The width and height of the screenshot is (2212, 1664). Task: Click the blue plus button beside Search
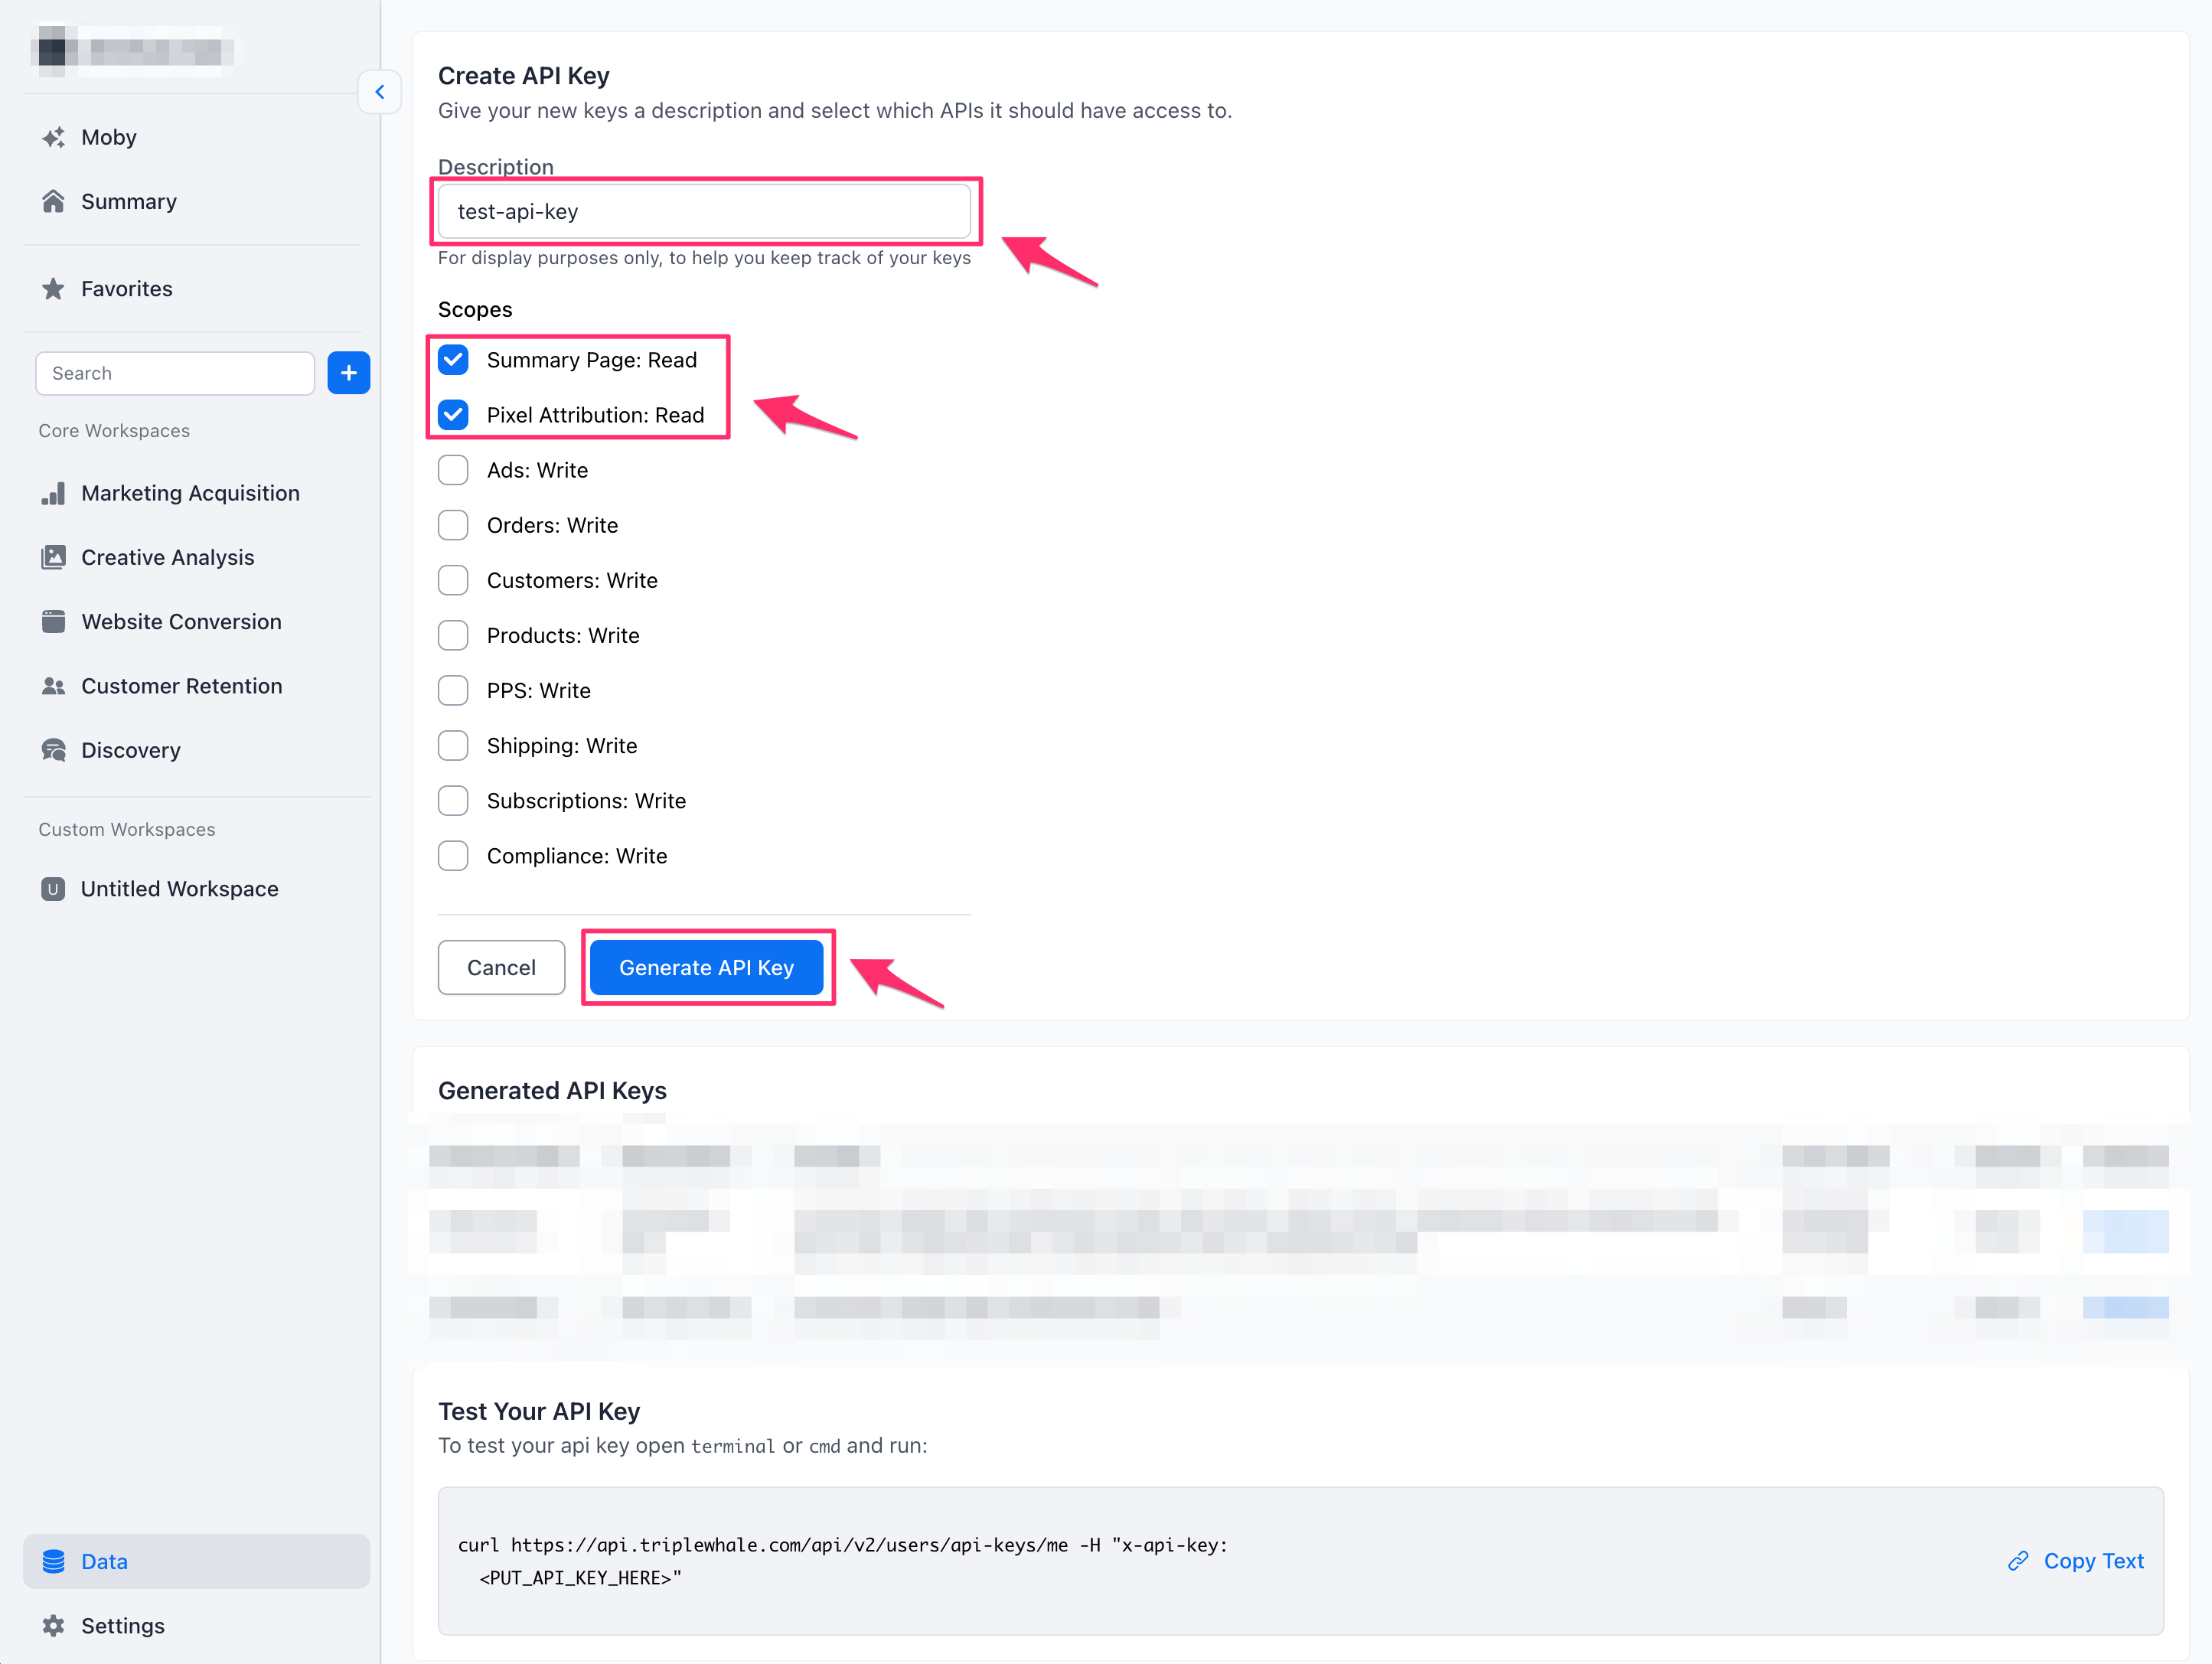tap(348, 373)
